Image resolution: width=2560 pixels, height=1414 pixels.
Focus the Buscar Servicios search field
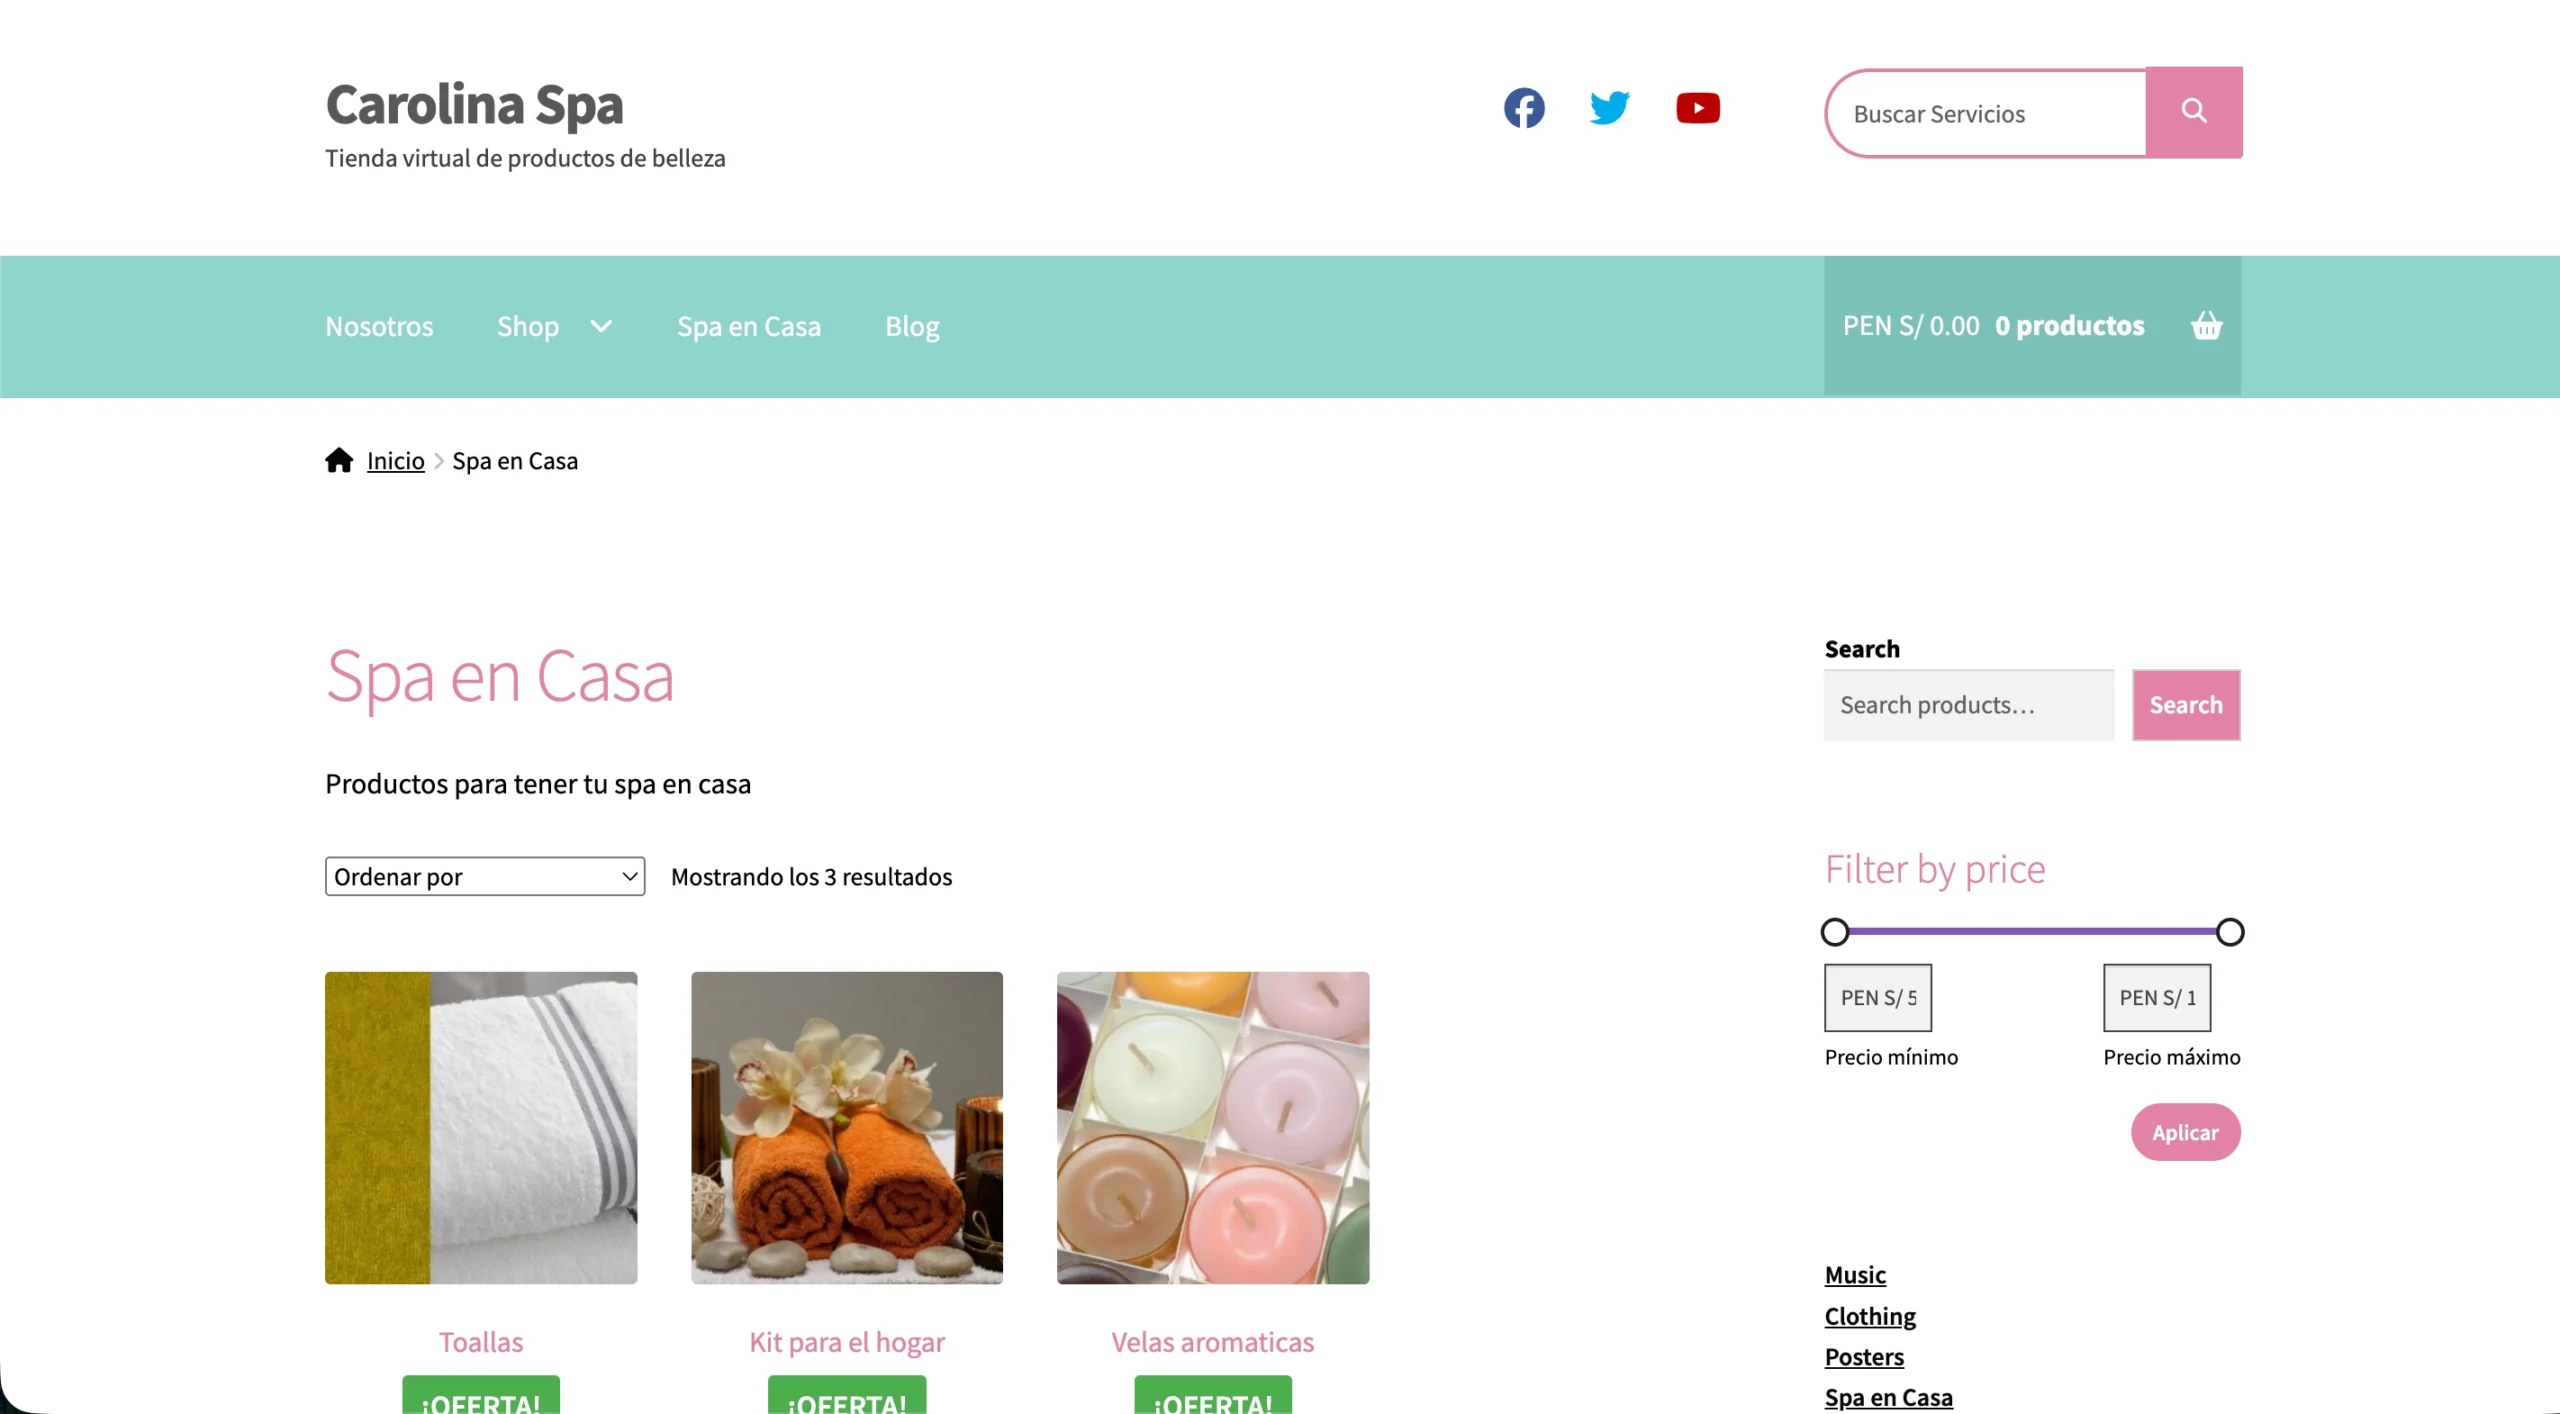(x=1986, y=113)
